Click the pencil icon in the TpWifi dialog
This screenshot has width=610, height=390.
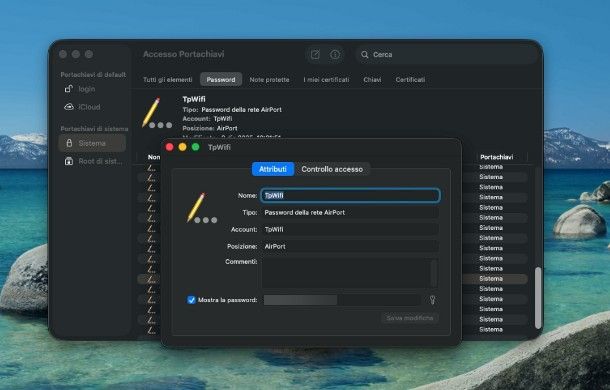coord(201,207)
